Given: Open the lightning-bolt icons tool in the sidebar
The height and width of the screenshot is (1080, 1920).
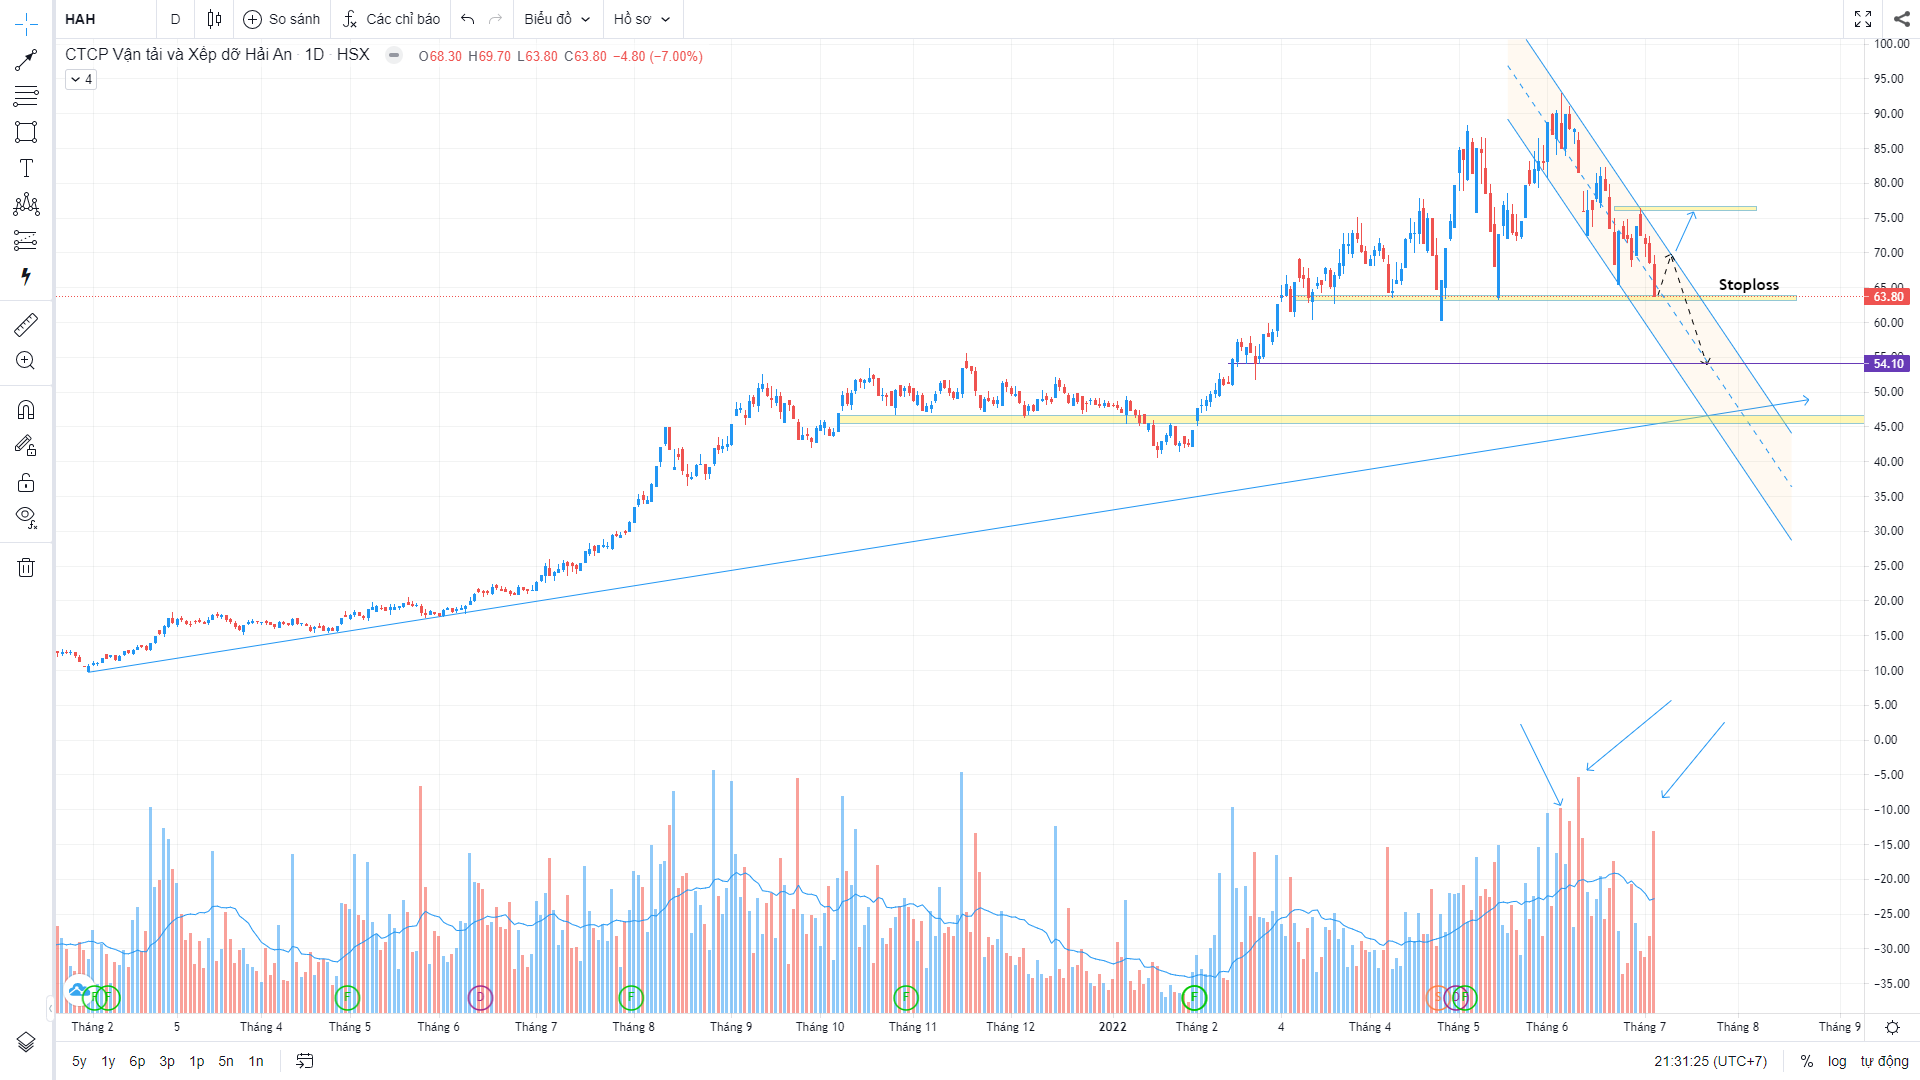Looking at the screenshot, I should point(26,276).
